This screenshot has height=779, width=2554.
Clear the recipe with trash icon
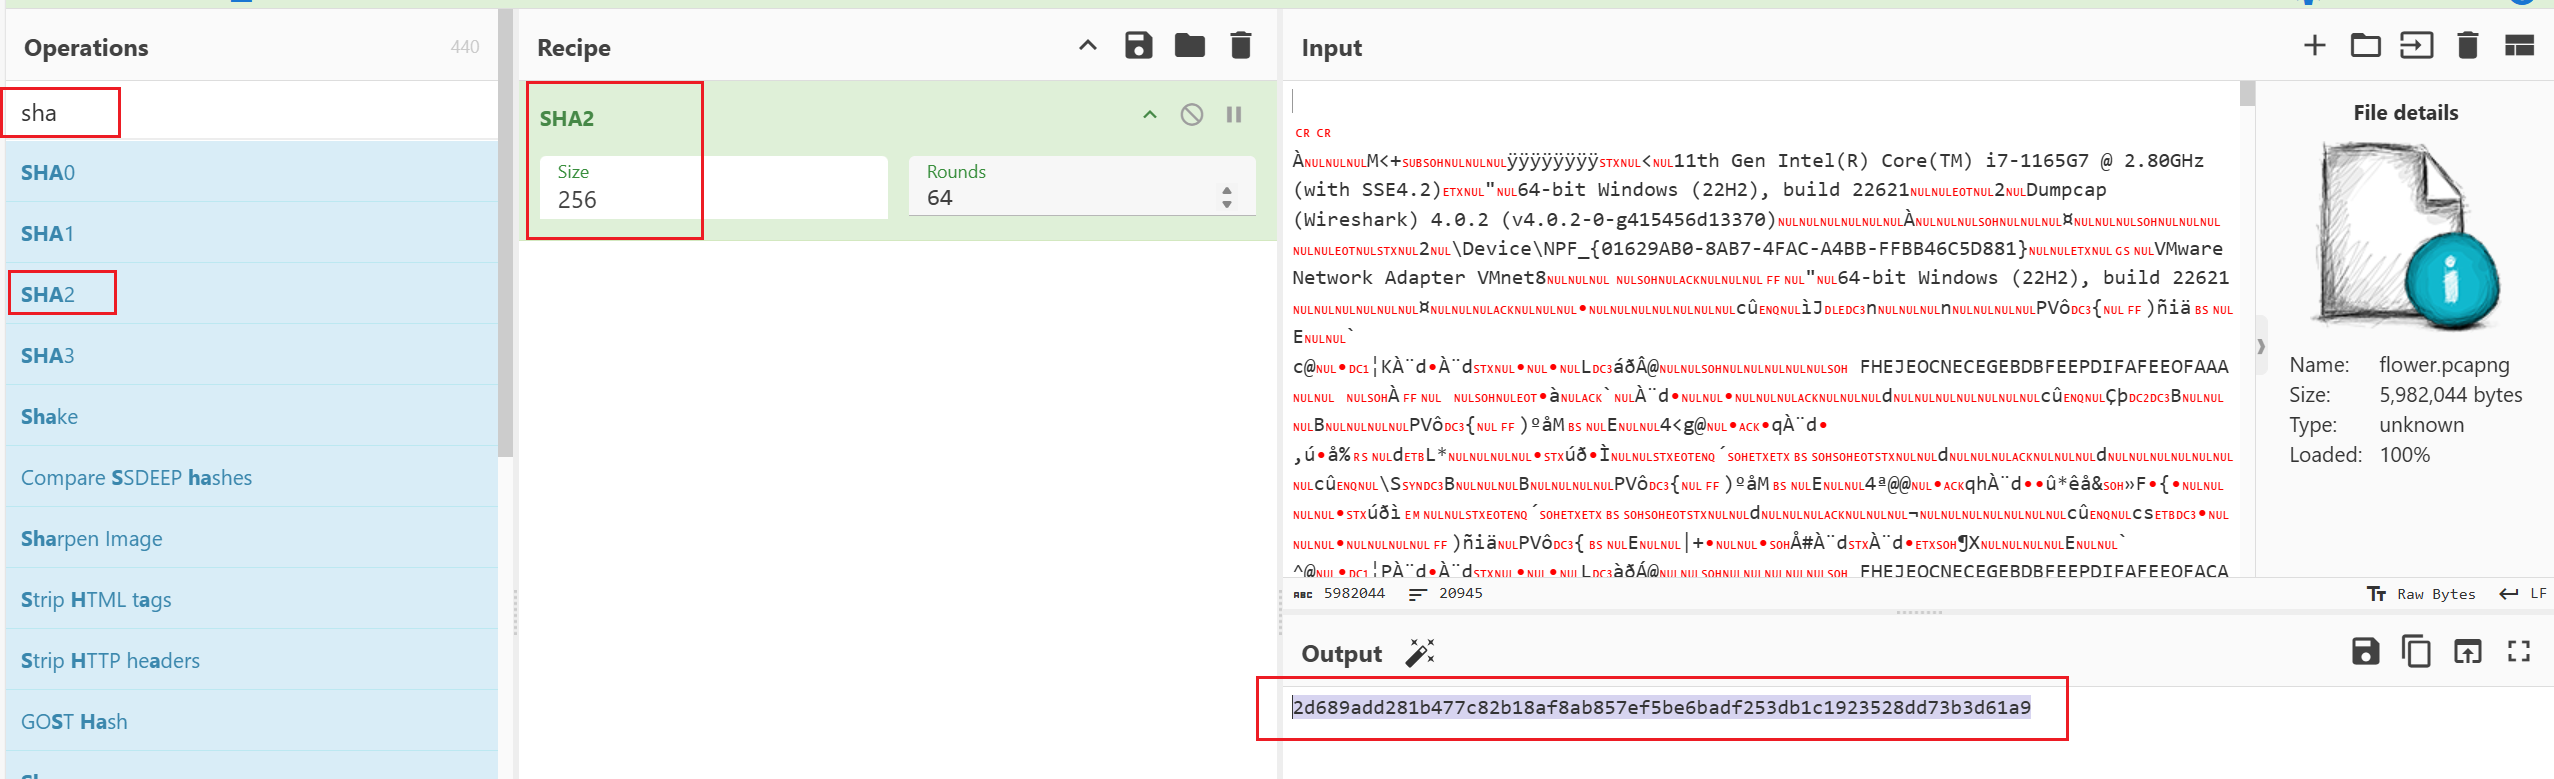[x=1240, y=46]
